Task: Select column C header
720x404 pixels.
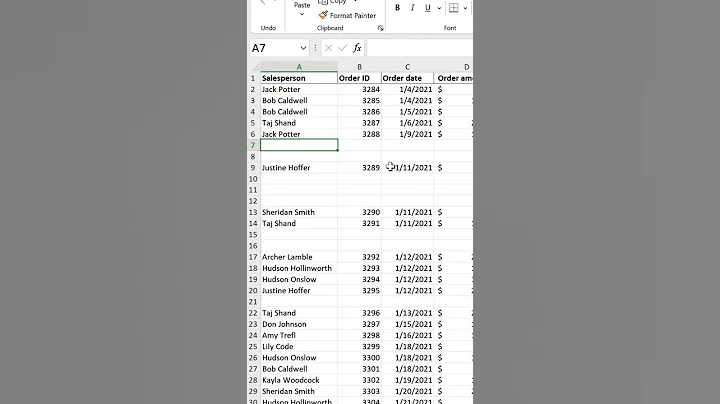Action: pyautogui.click(x=407, y=67)
